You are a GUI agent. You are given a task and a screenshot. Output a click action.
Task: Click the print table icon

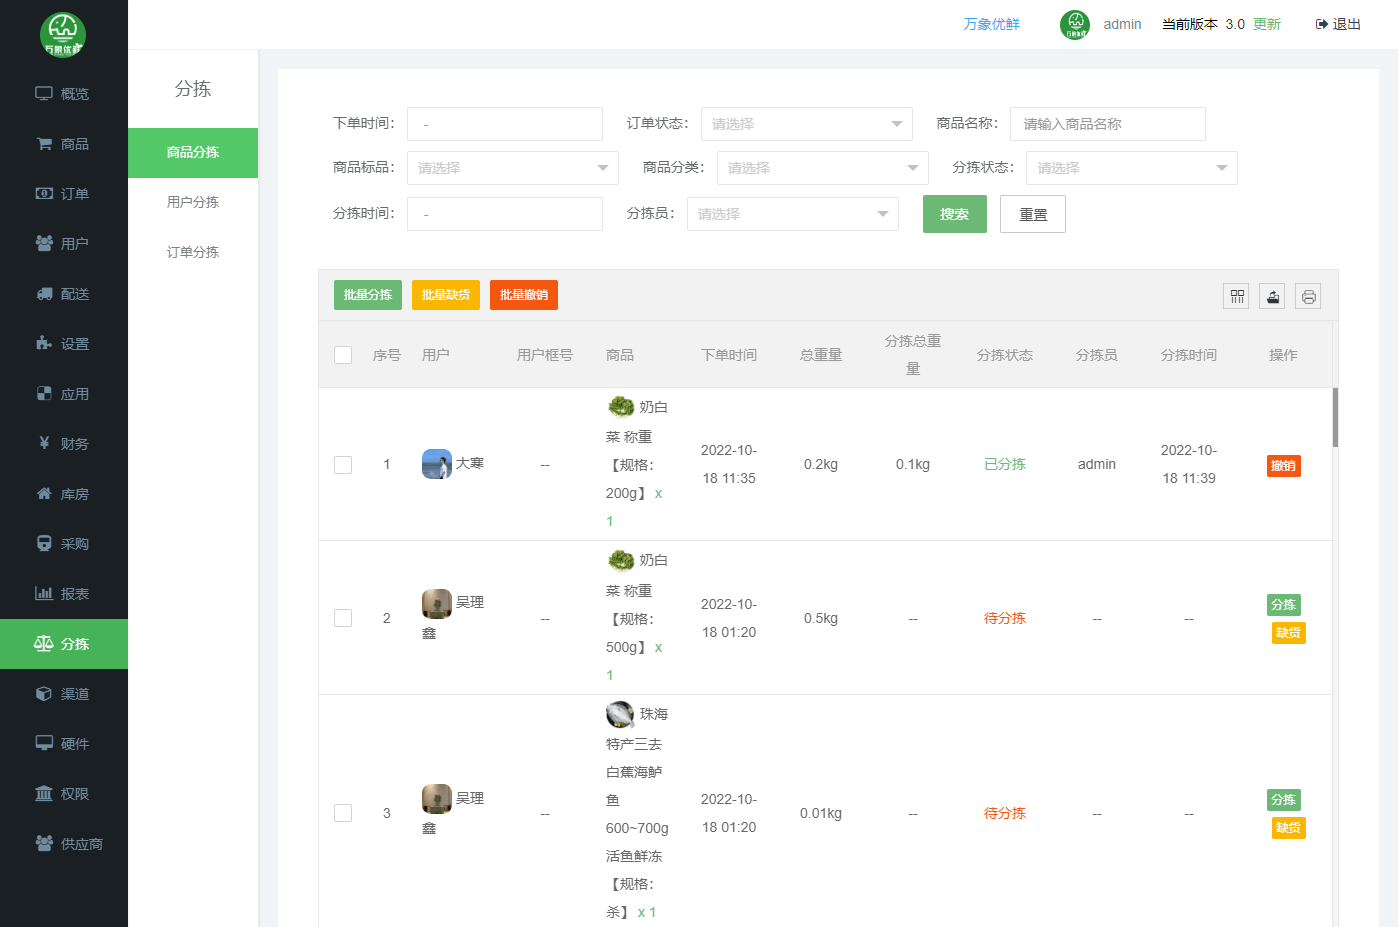pos(1308,296)
